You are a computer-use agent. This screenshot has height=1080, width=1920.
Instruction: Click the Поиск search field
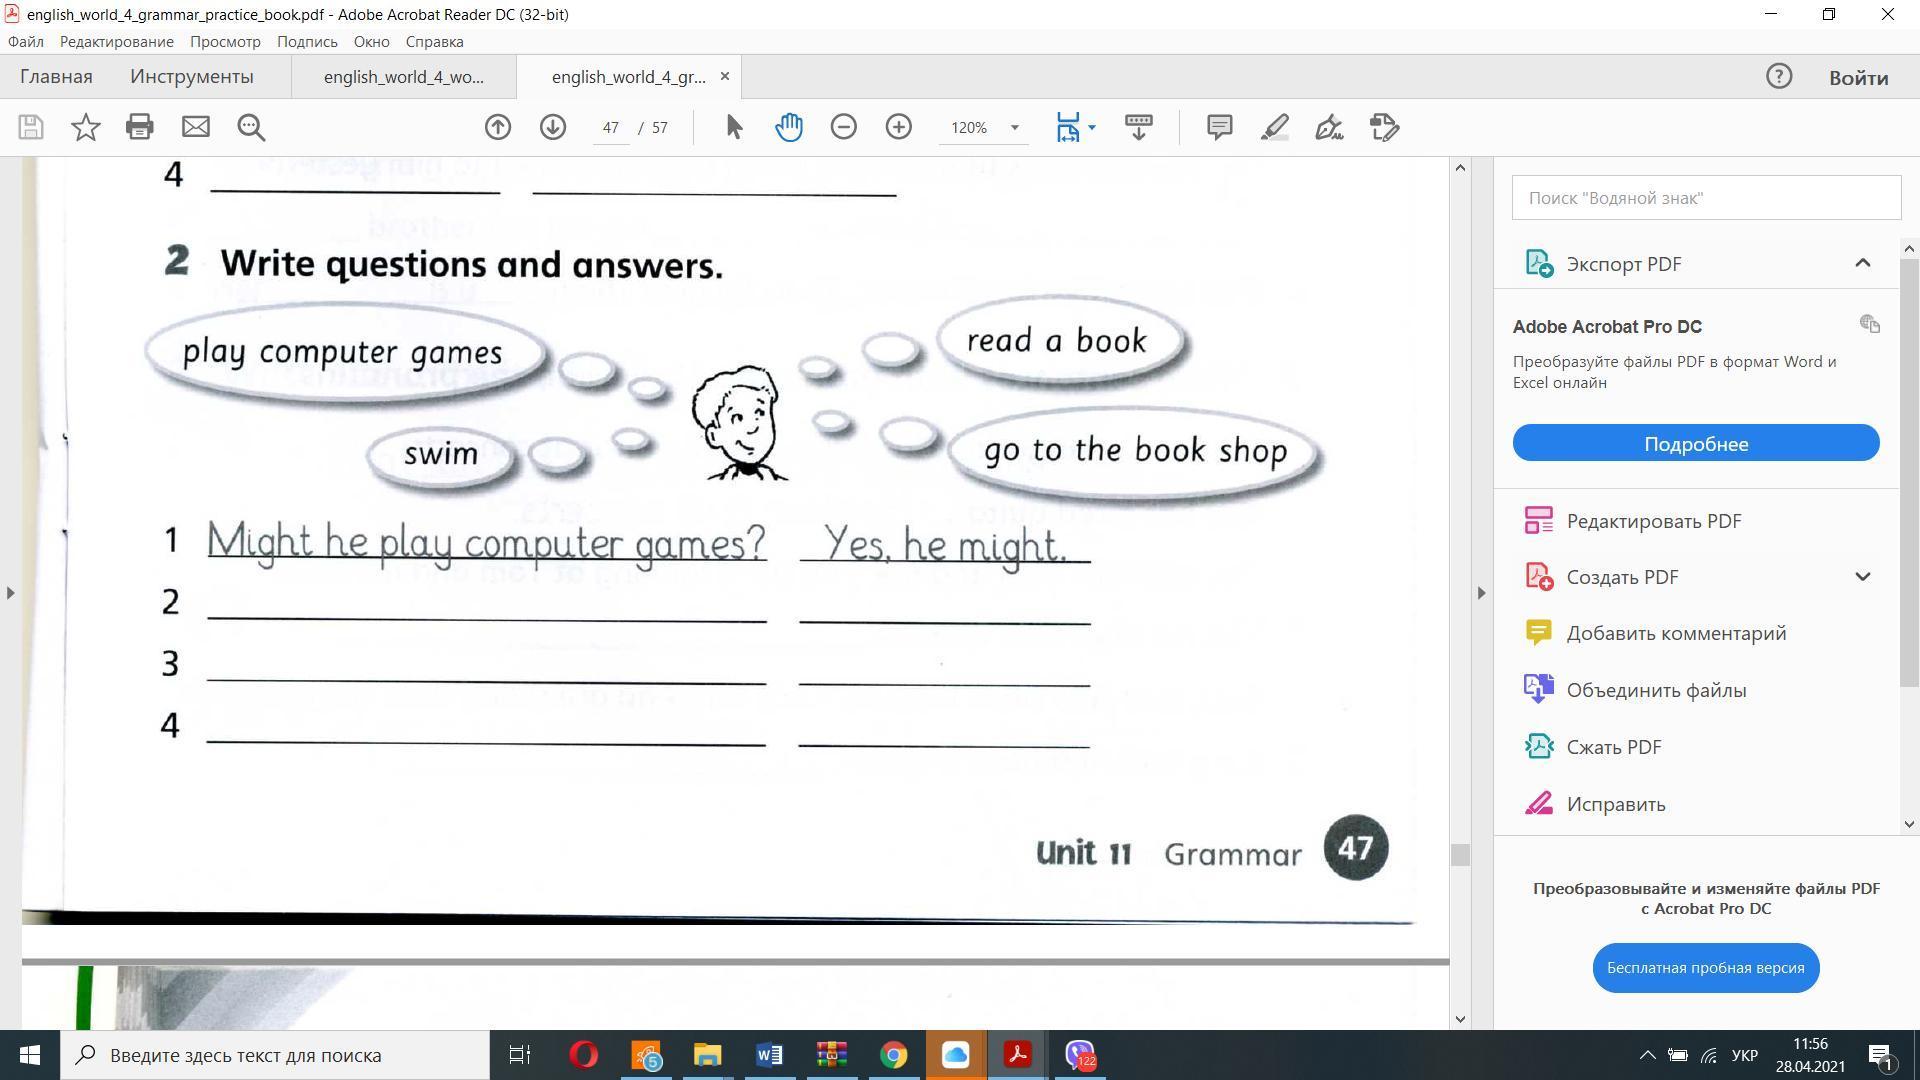[x=1705, y=198]
